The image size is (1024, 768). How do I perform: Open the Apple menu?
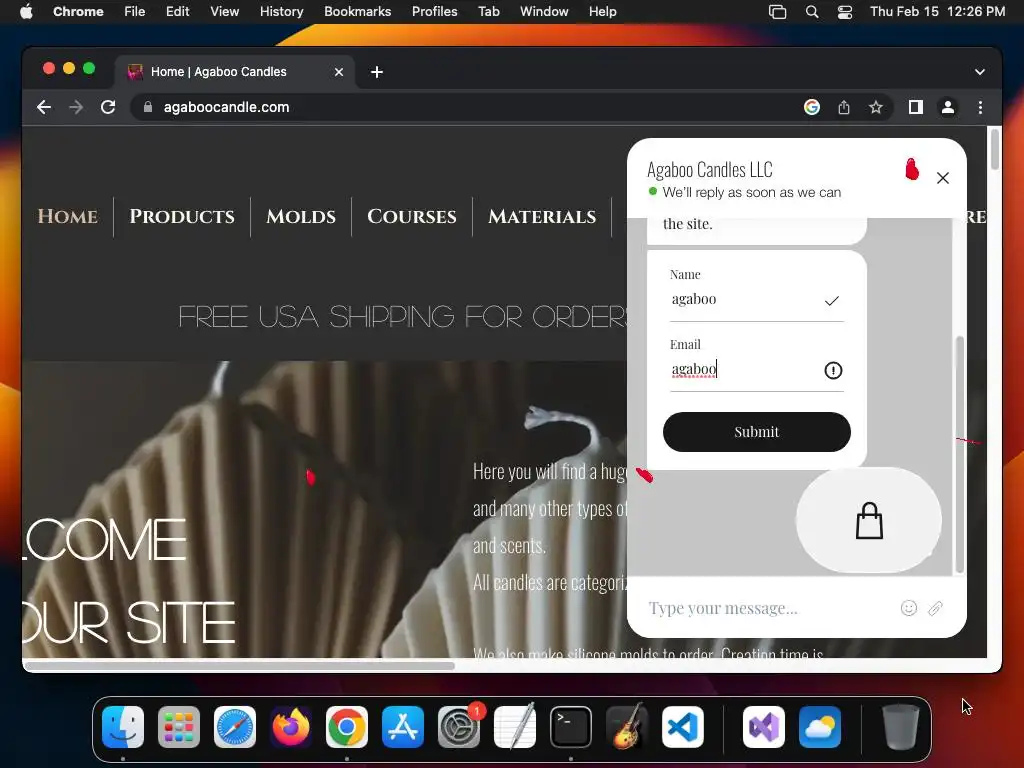click(26, 12)
